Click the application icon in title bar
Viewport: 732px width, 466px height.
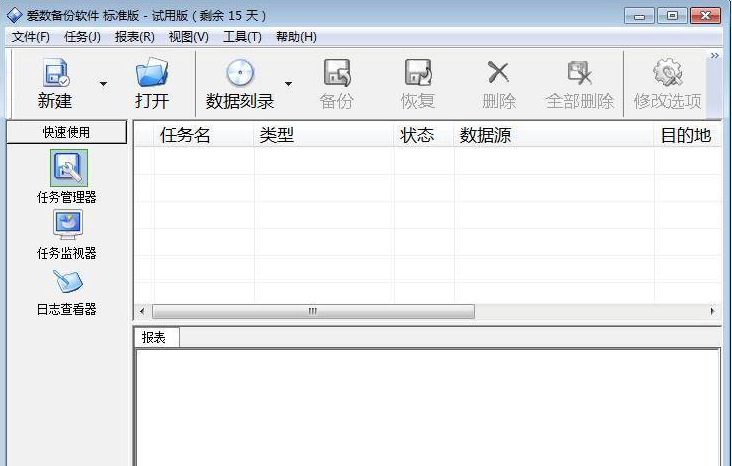(14, 15)
